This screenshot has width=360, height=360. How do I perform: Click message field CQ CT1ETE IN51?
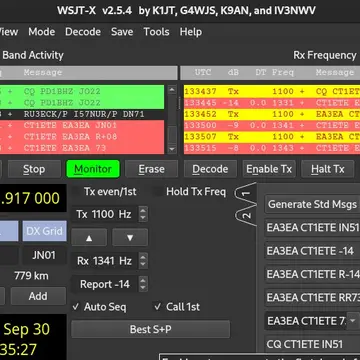tap(312, 344)
